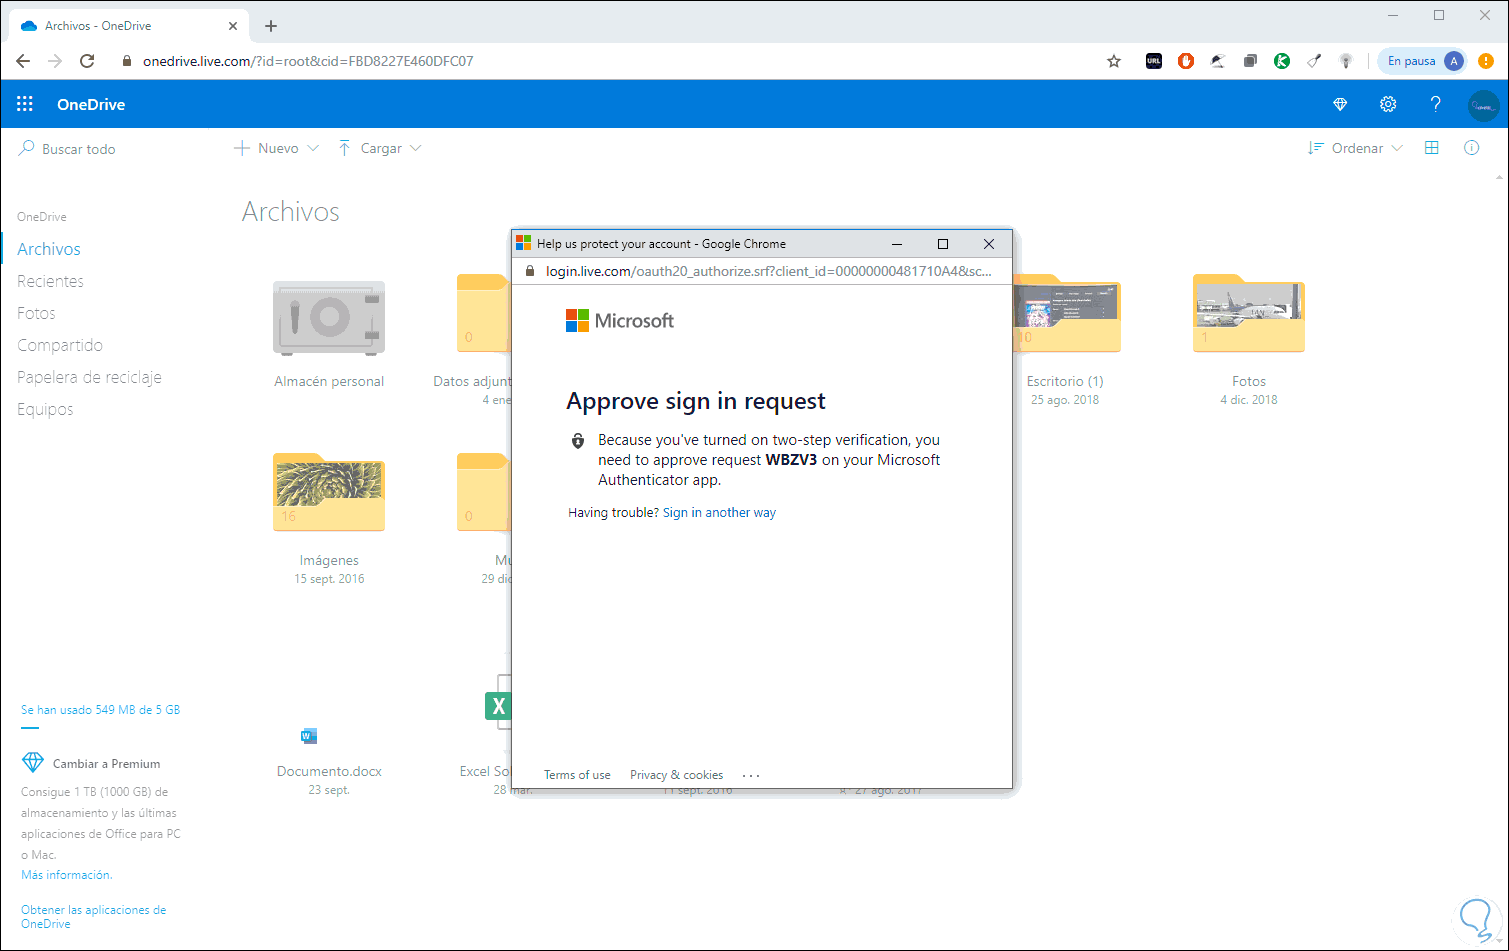The height and width of the screenshot is (951, 1509).
Task: Click the orange stop-hand extension icon
Action: (x=1186, y=61)
